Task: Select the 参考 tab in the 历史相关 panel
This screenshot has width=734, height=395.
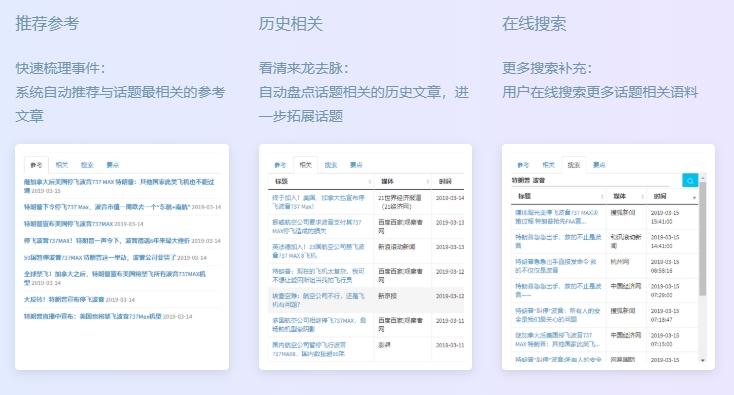Action: click(x=280, y=165)
